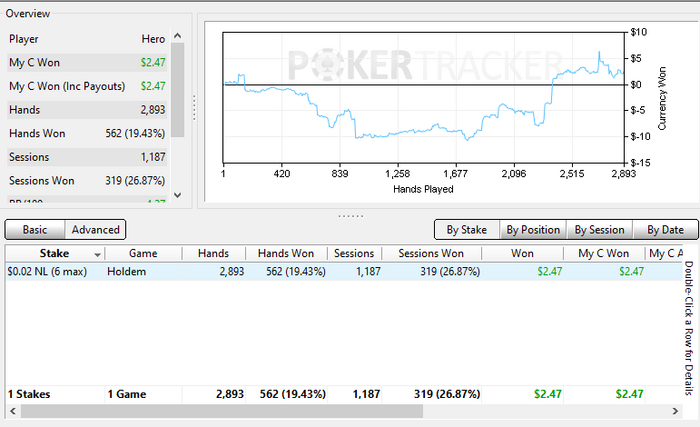Select the Hands Won row in Overview

(87, 134)
